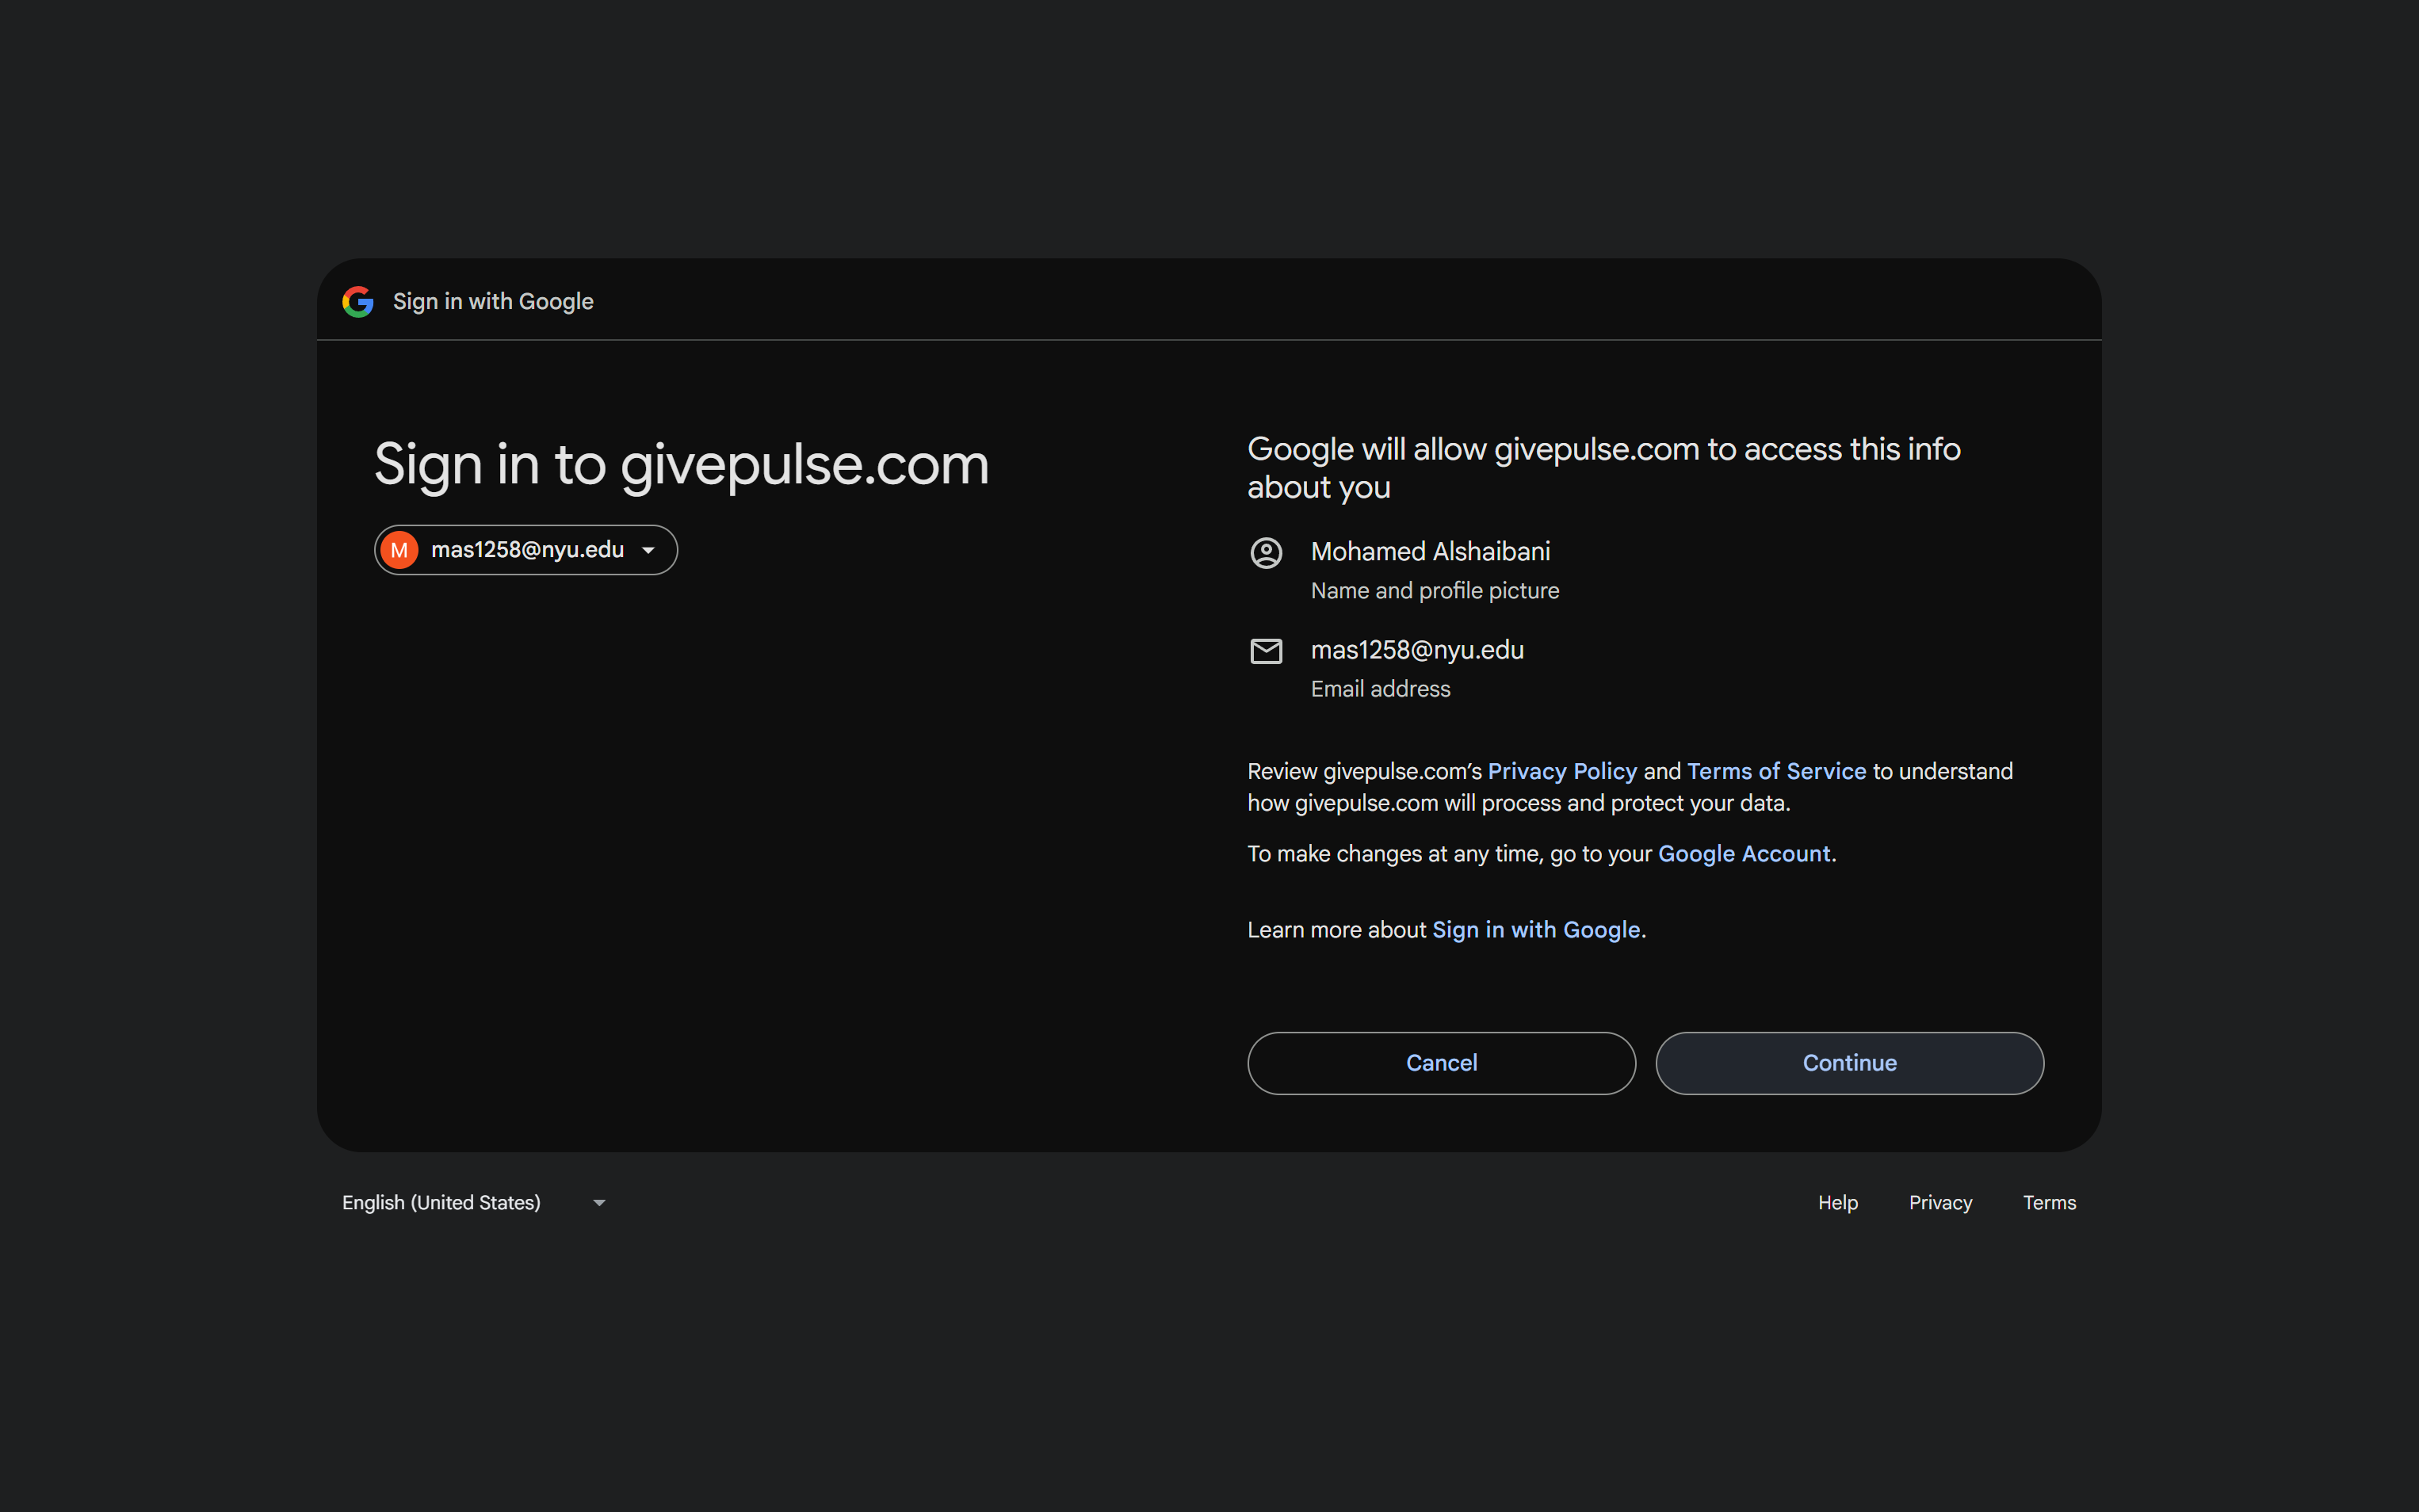Image resolution: width=2419 pixels, height=1512 pixels.
Task: Open the Terms footer link
Action: (2049, 1202)
